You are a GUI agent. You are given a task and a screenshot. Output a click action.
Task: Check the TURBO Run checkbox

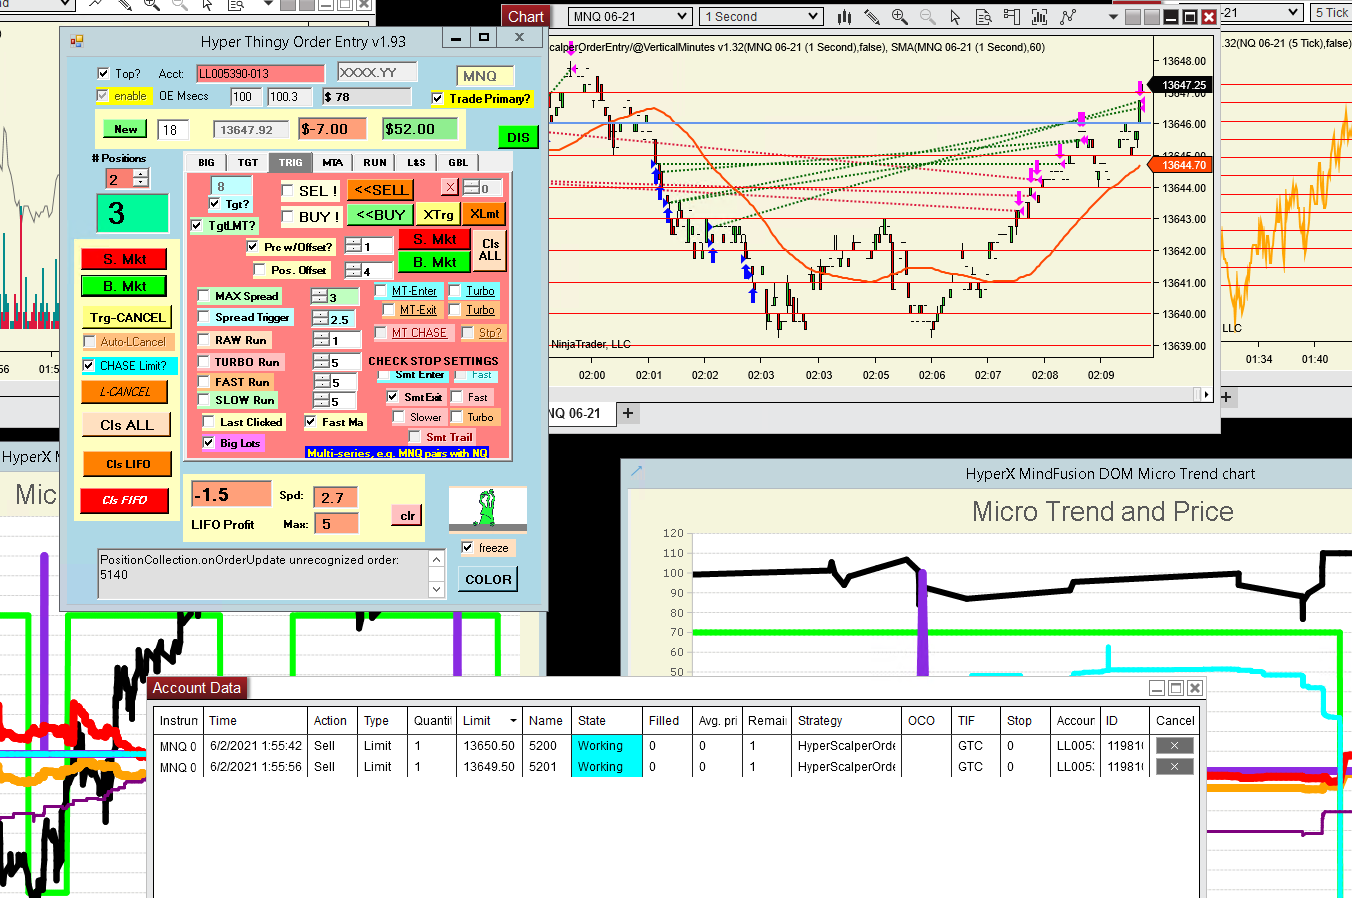(204, 362)
